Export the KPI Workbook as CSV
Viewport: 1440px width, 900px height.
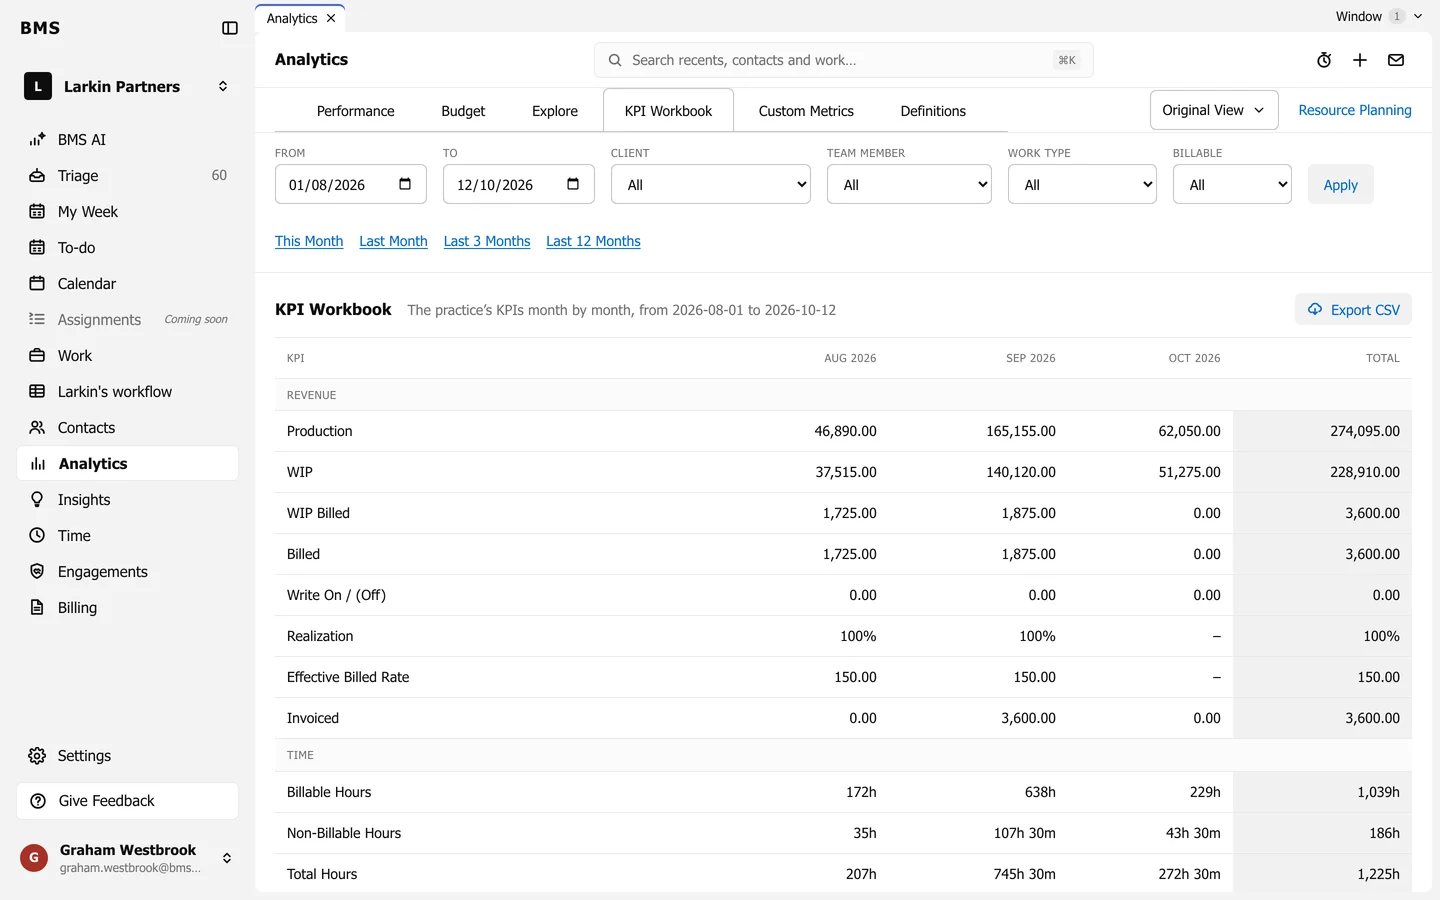pos(1353,310)
